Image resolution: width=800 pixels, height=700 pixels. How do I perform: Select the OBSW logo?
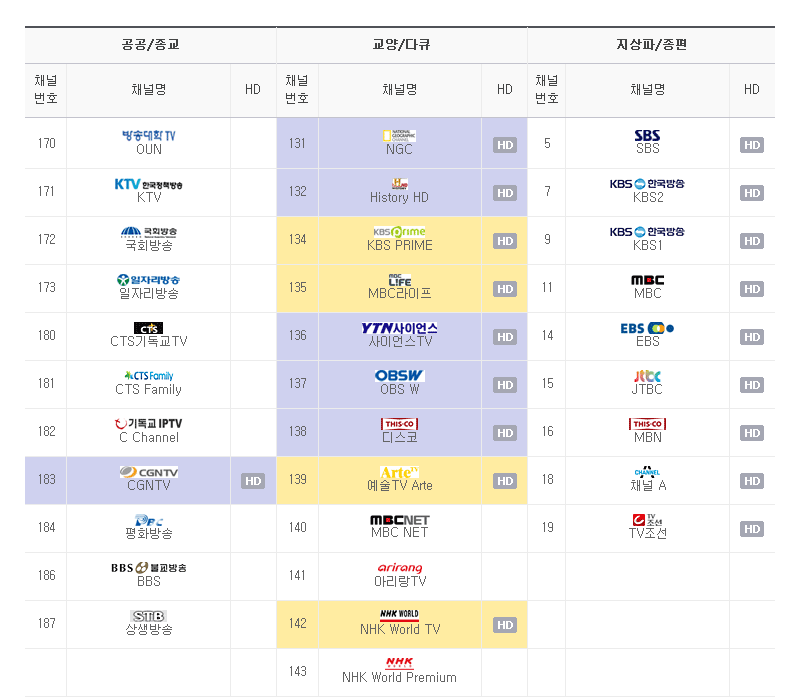point(399,376)
